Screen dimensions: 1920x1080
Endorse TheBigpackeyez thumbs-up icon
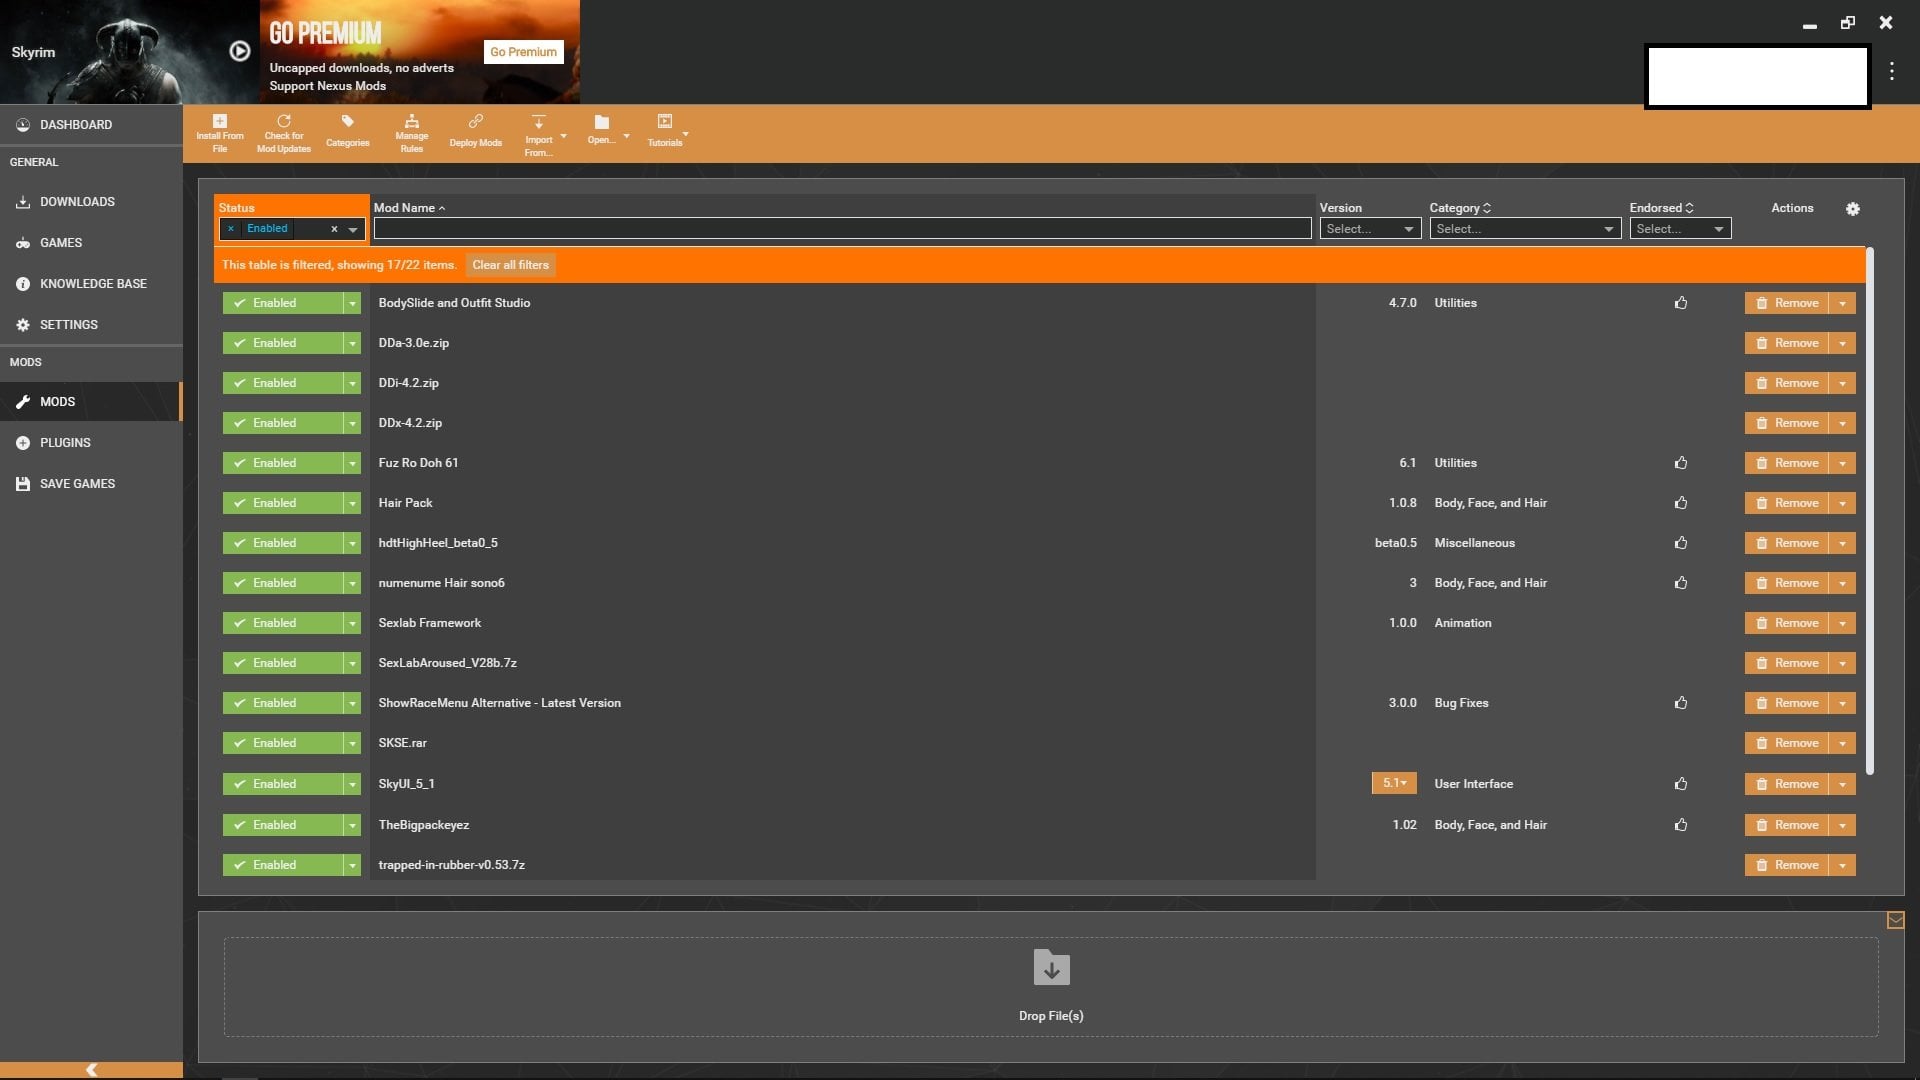(x=1681, y=825)
